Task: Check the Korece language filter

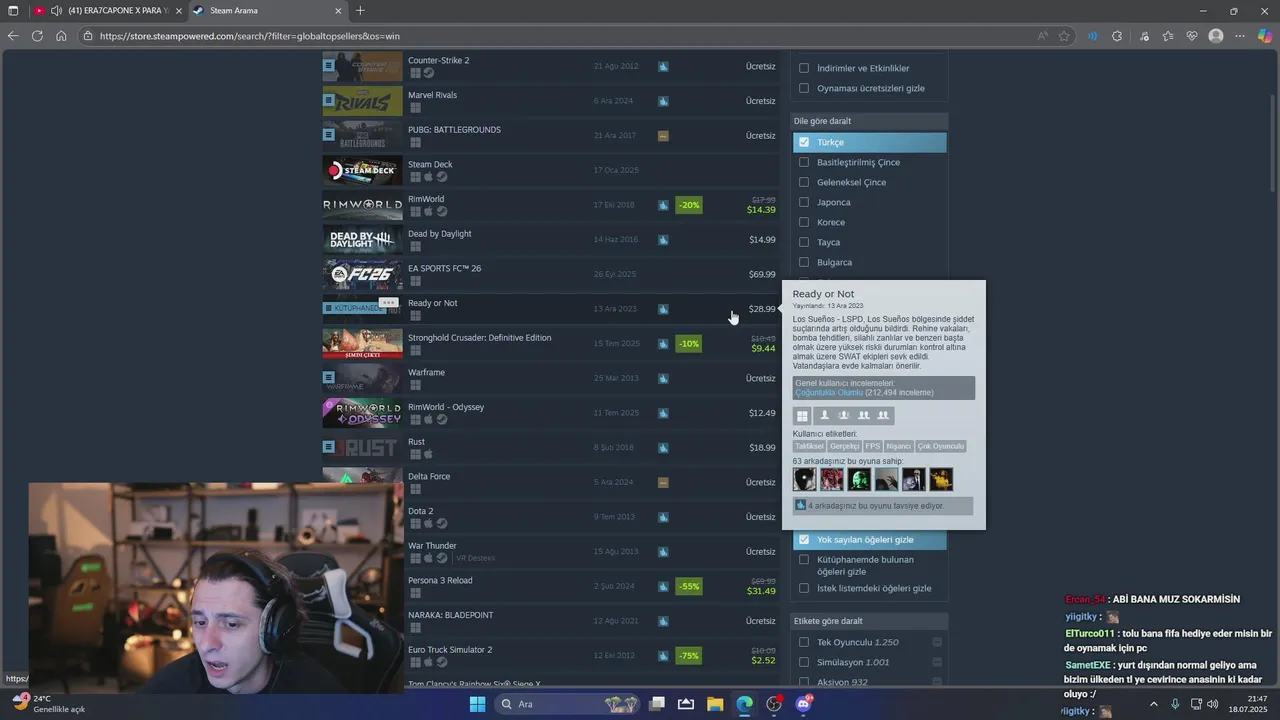Action: point(804,222)
